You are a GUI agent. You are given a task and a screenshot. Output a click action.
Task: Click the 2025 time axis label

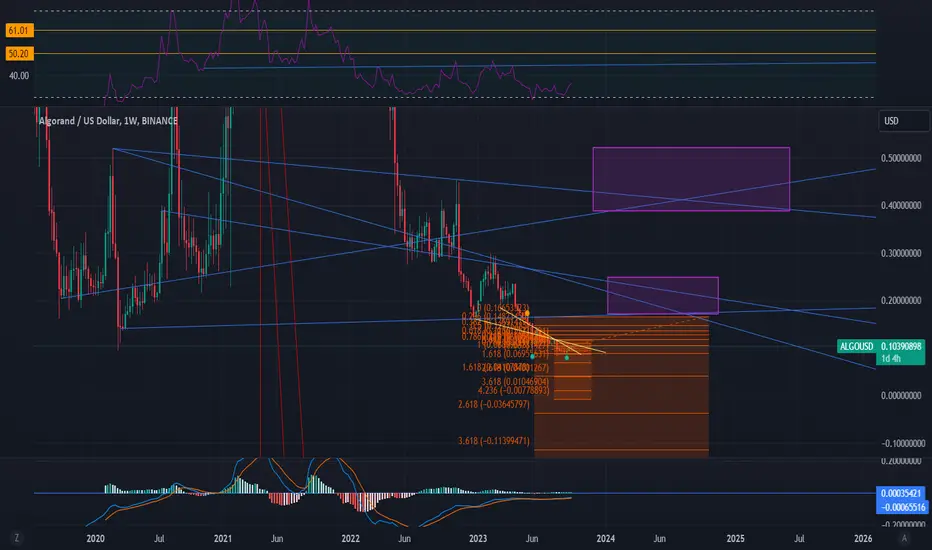pyautogui.click(x=735, y=538)
